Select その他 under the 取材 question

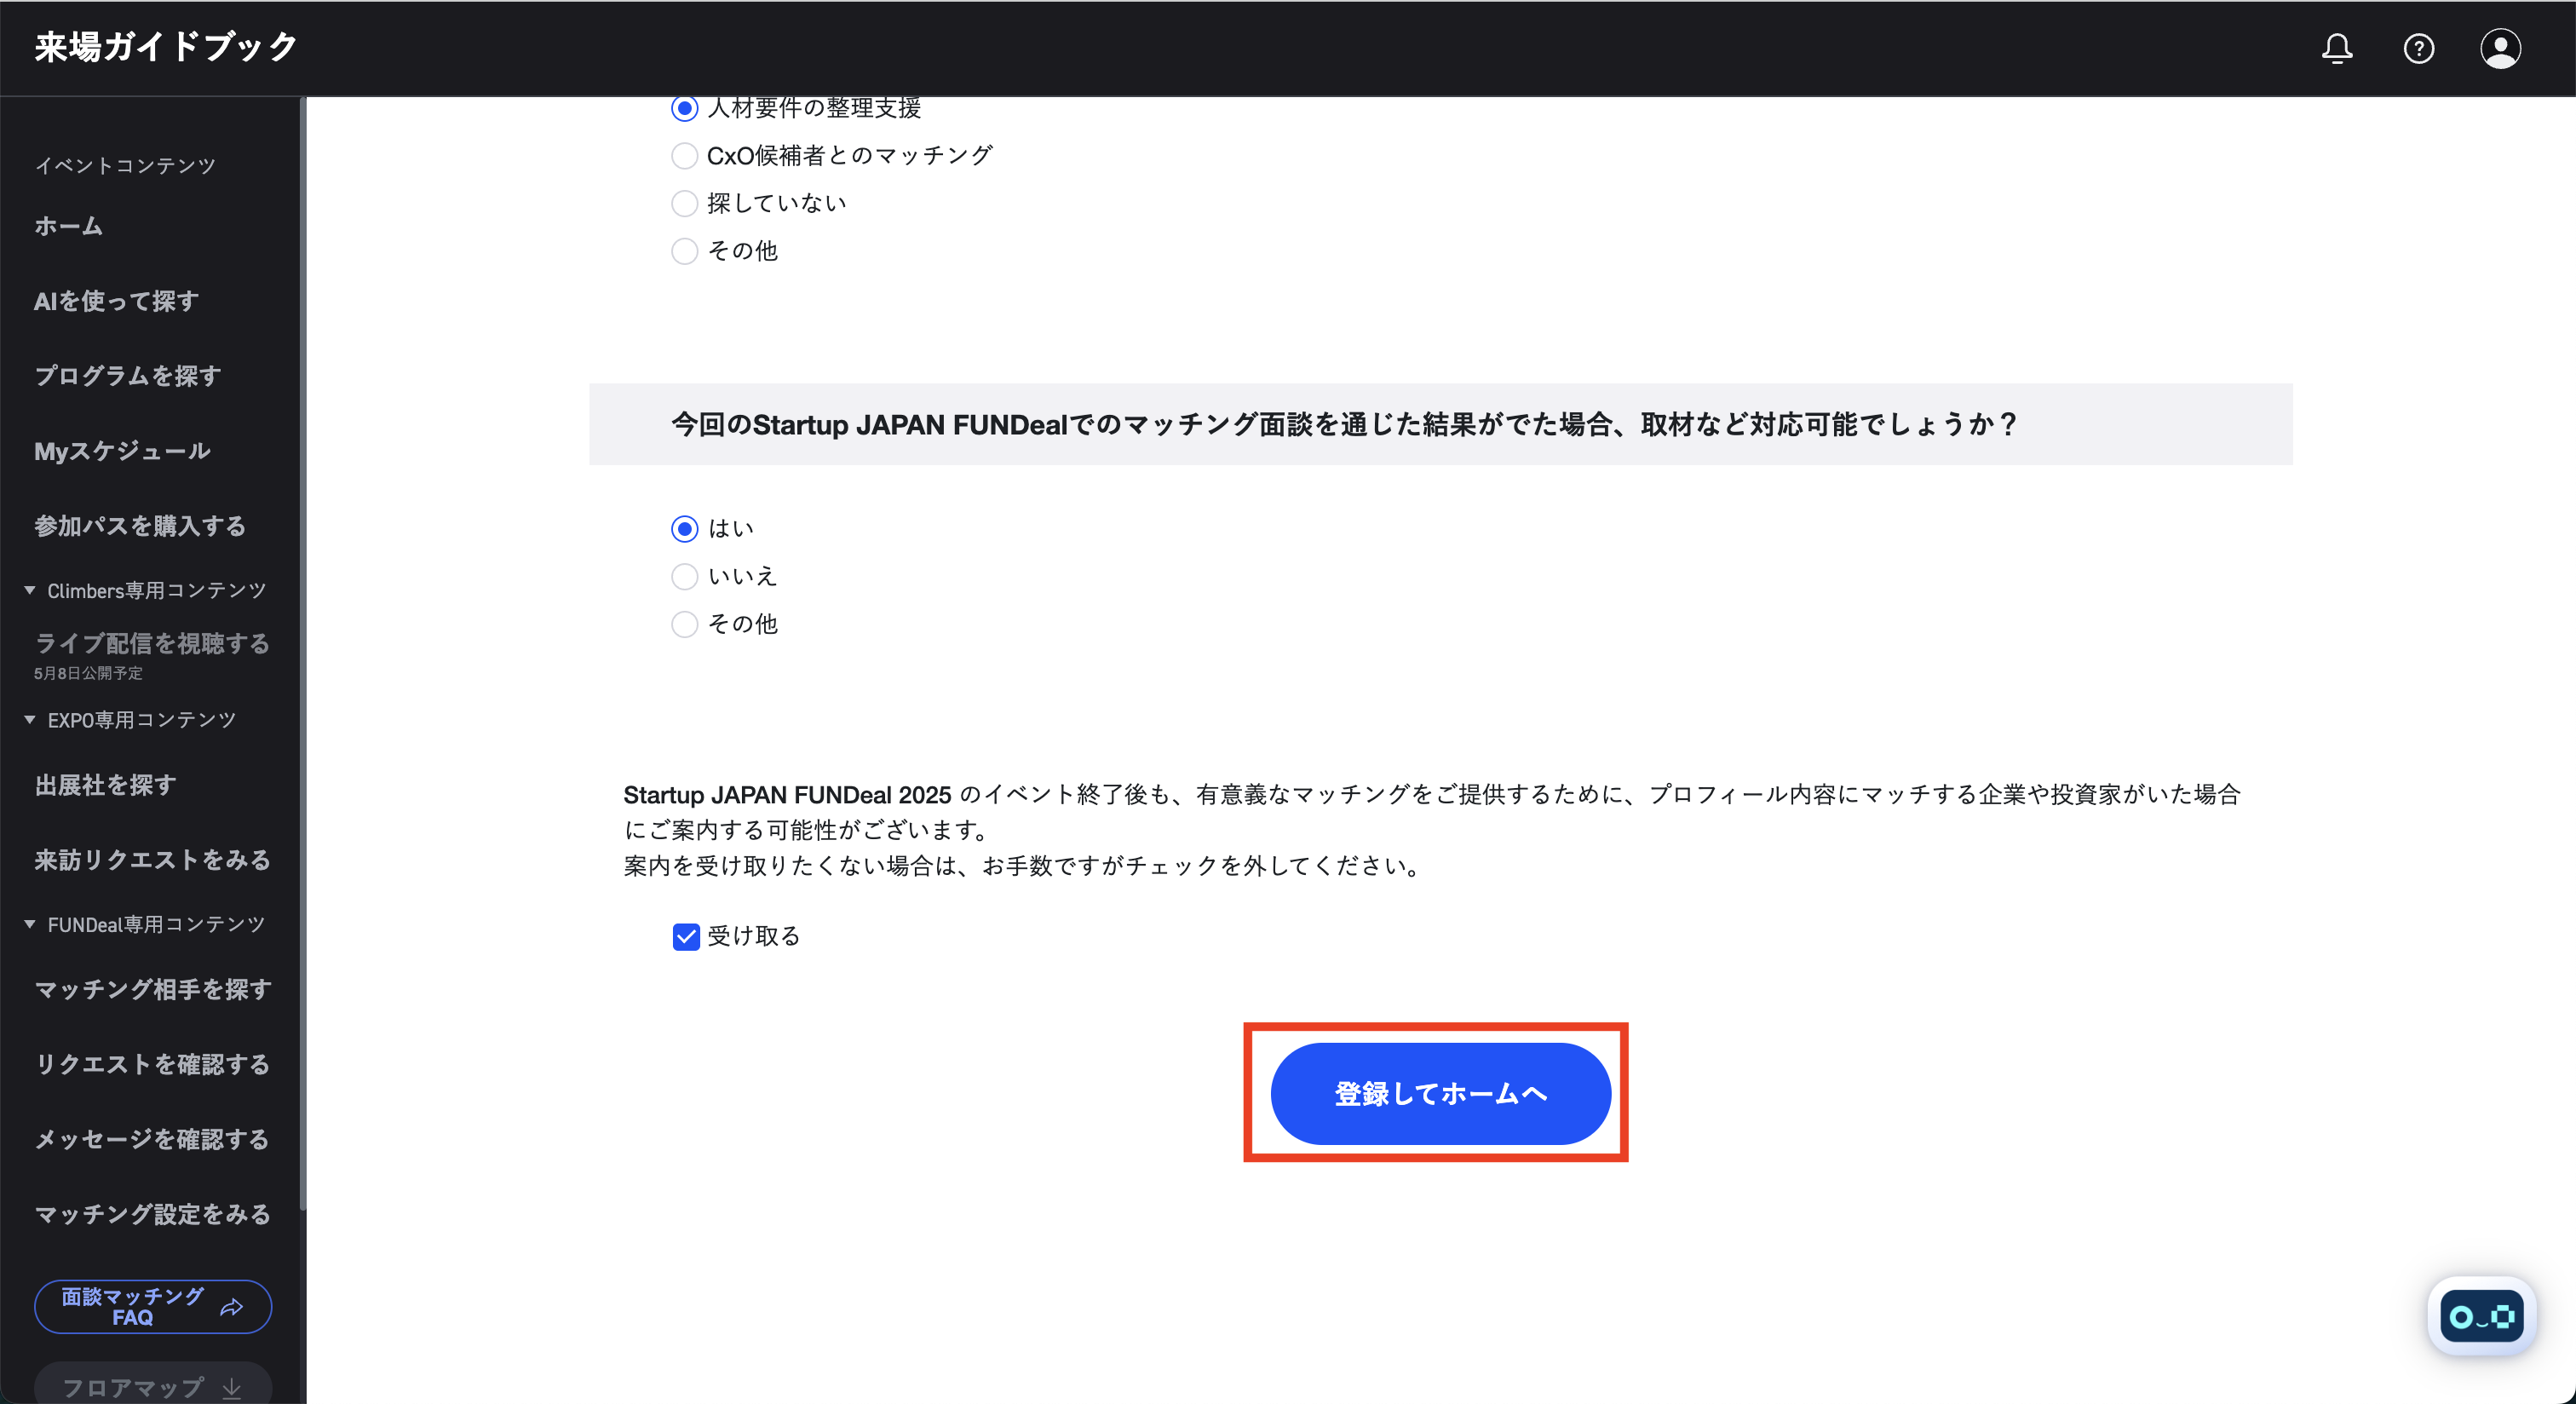pos(684,624)
